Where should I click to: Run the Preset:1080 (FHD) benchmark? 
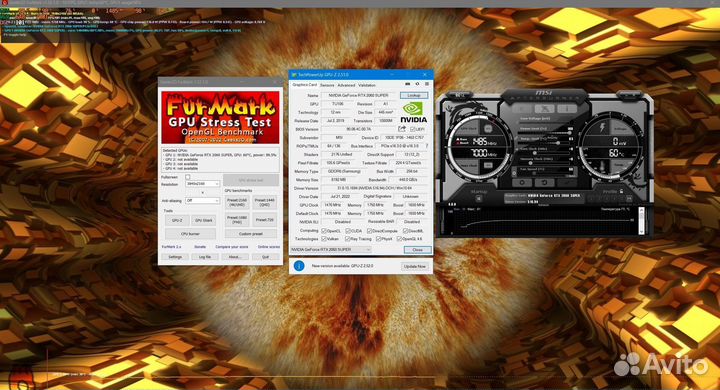coord(237,220)
